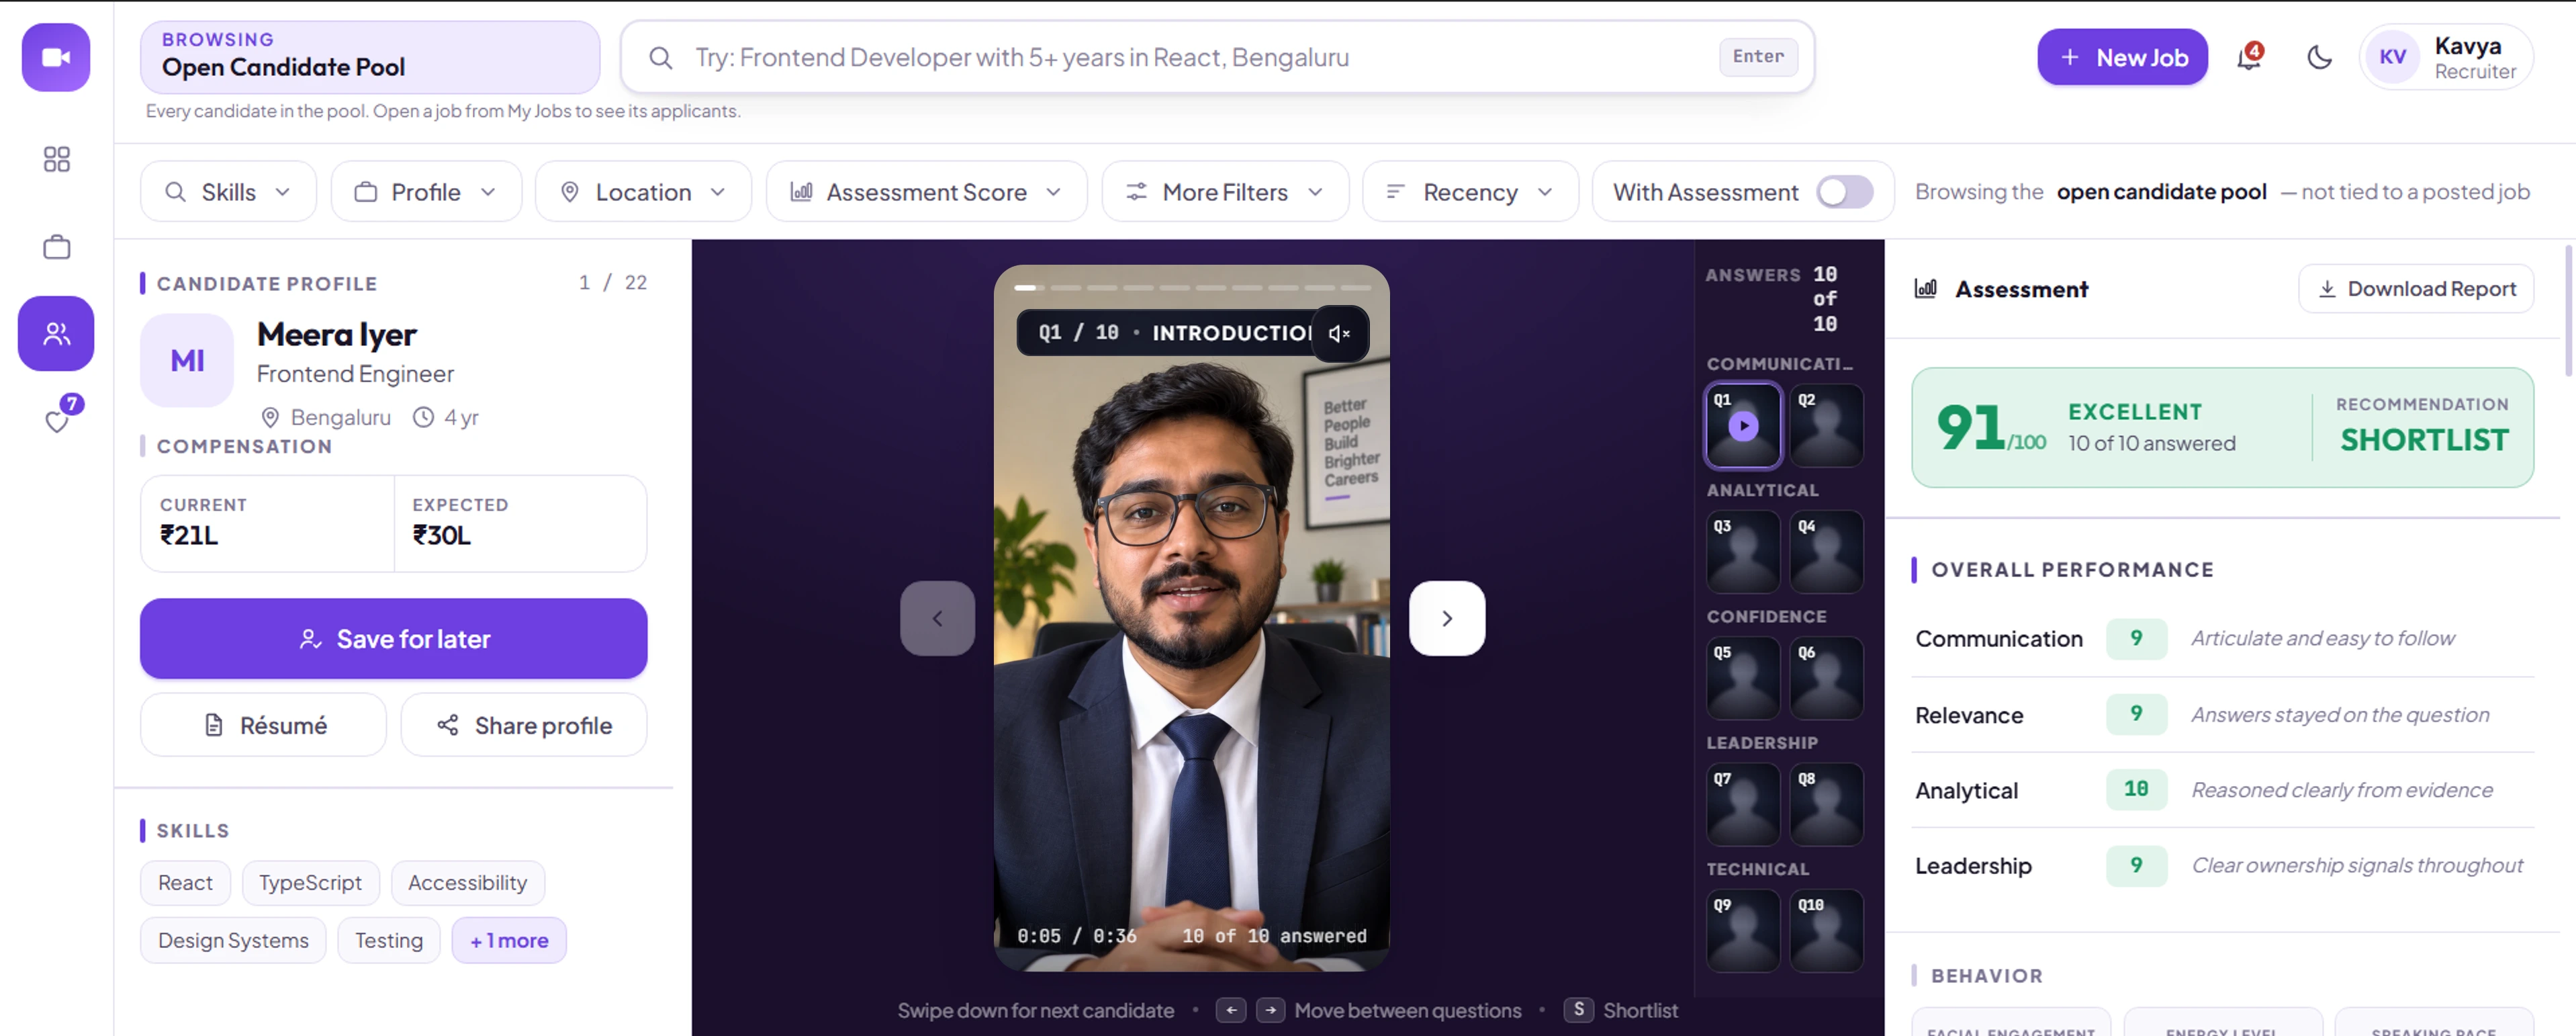This screenshot has height=1036, width=2576.
Task: Expand More Filters dropdown
Action: (x=1225, y=191)
